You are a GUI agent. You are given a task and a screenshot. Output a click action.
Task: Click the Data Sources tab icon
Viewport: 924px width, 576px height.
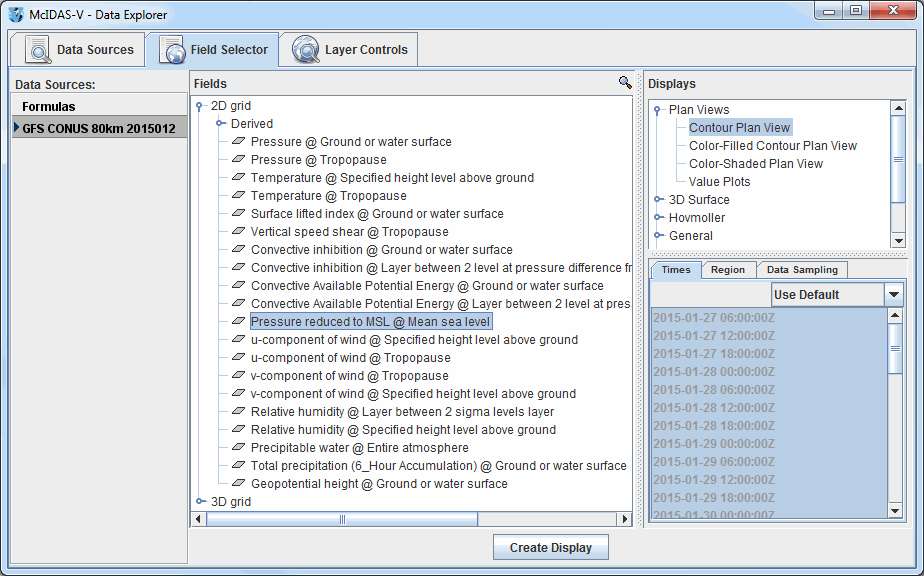38,49
